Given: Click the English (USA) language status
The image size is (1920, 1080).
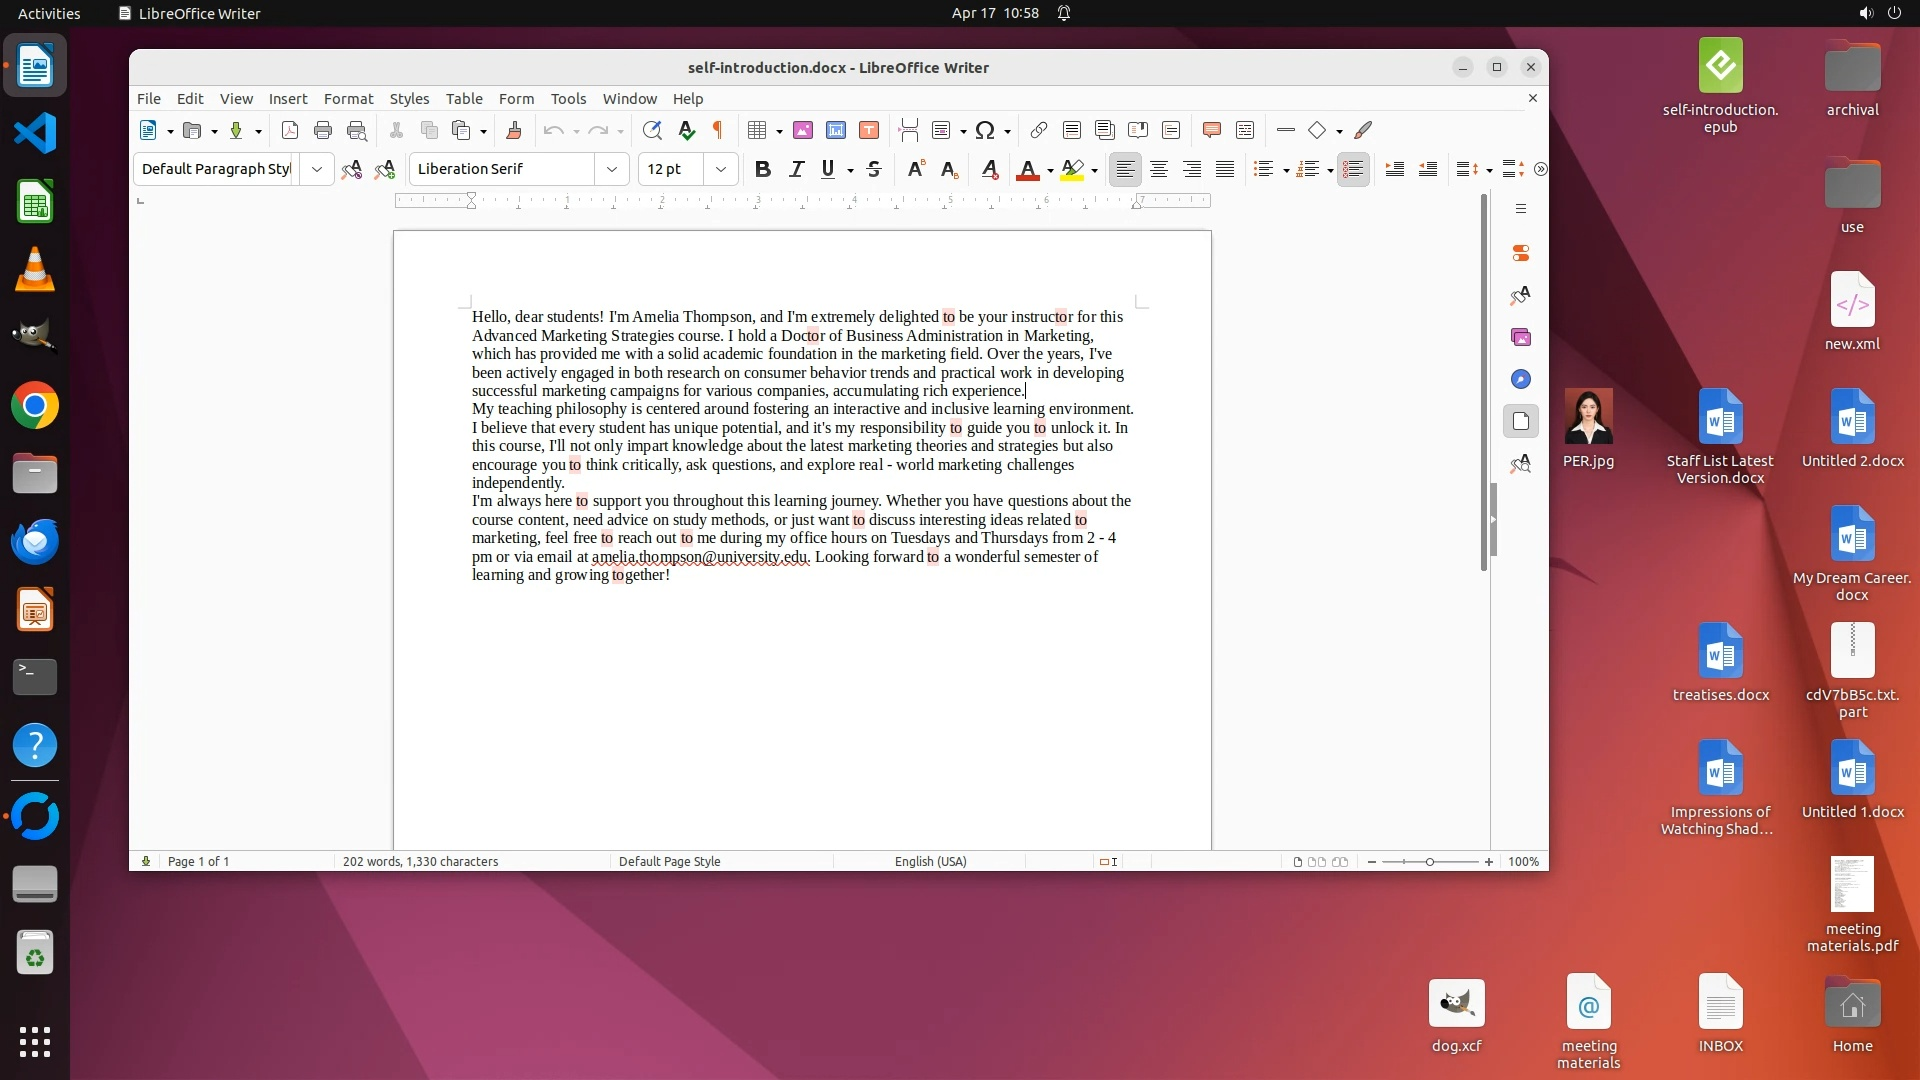Looking at the screenshot, I should [x=930, y=861].
